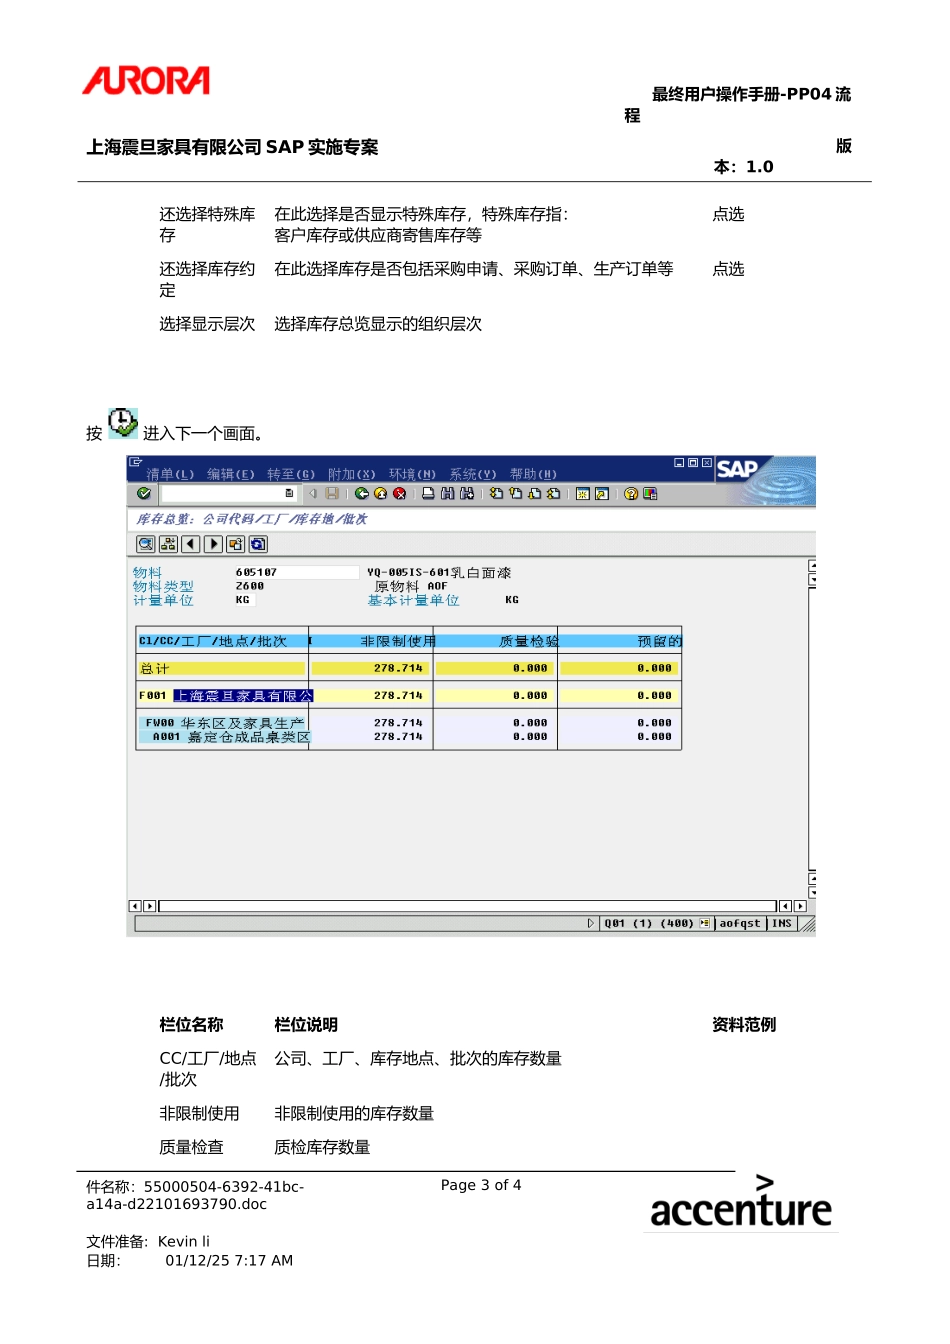The image size is (950, 1344).
Task: Toggle the INS insert mode indicator
Action: 782,924
